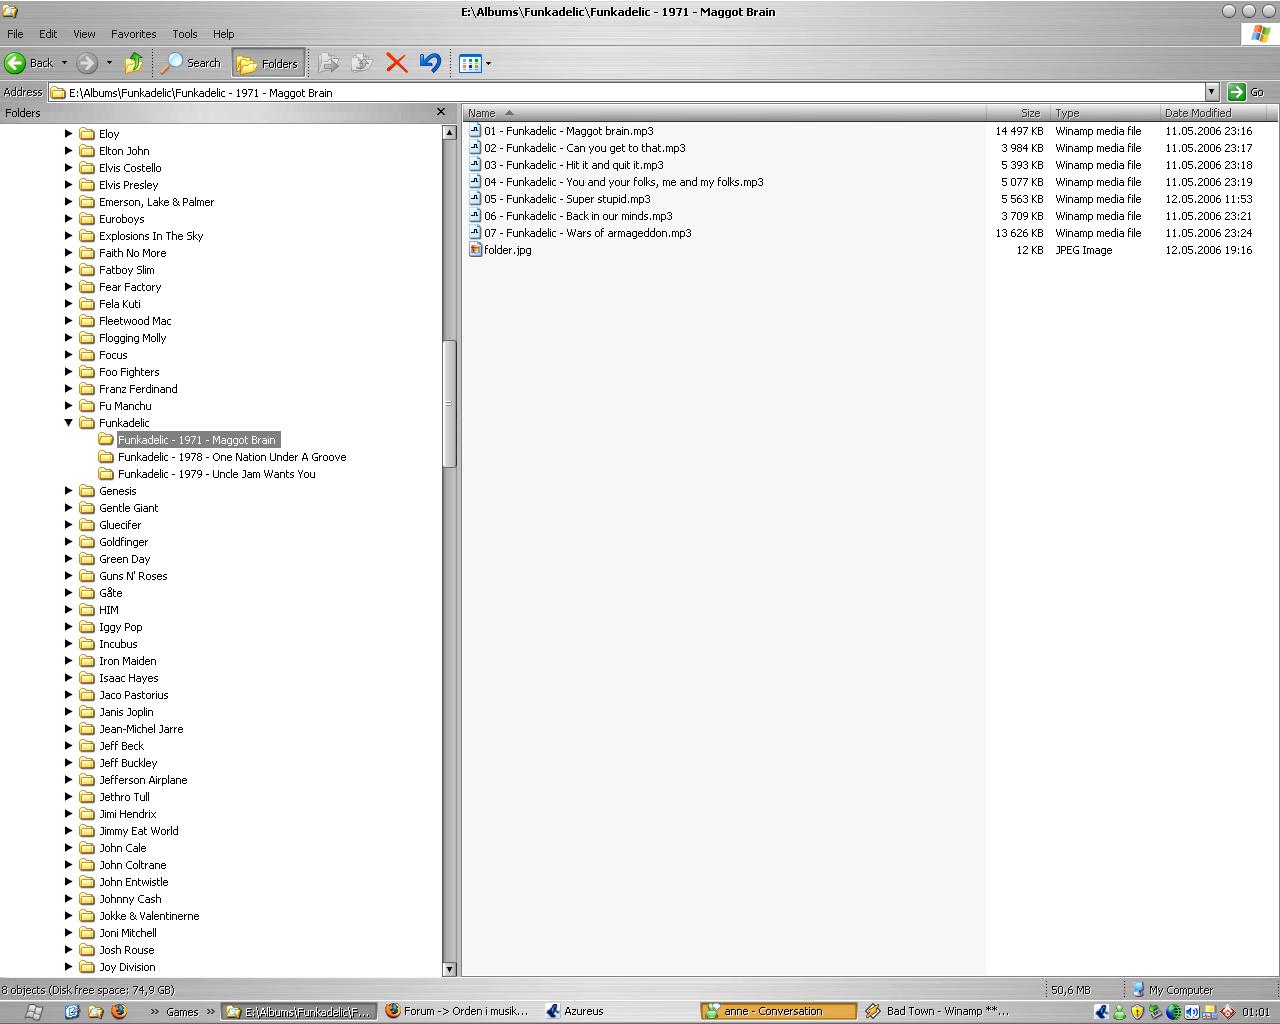Switch to 'Forum -> Orden i musik' Firefox window
The height and width of the screenshot is (1024, 1280).
tap(458, 1011)
